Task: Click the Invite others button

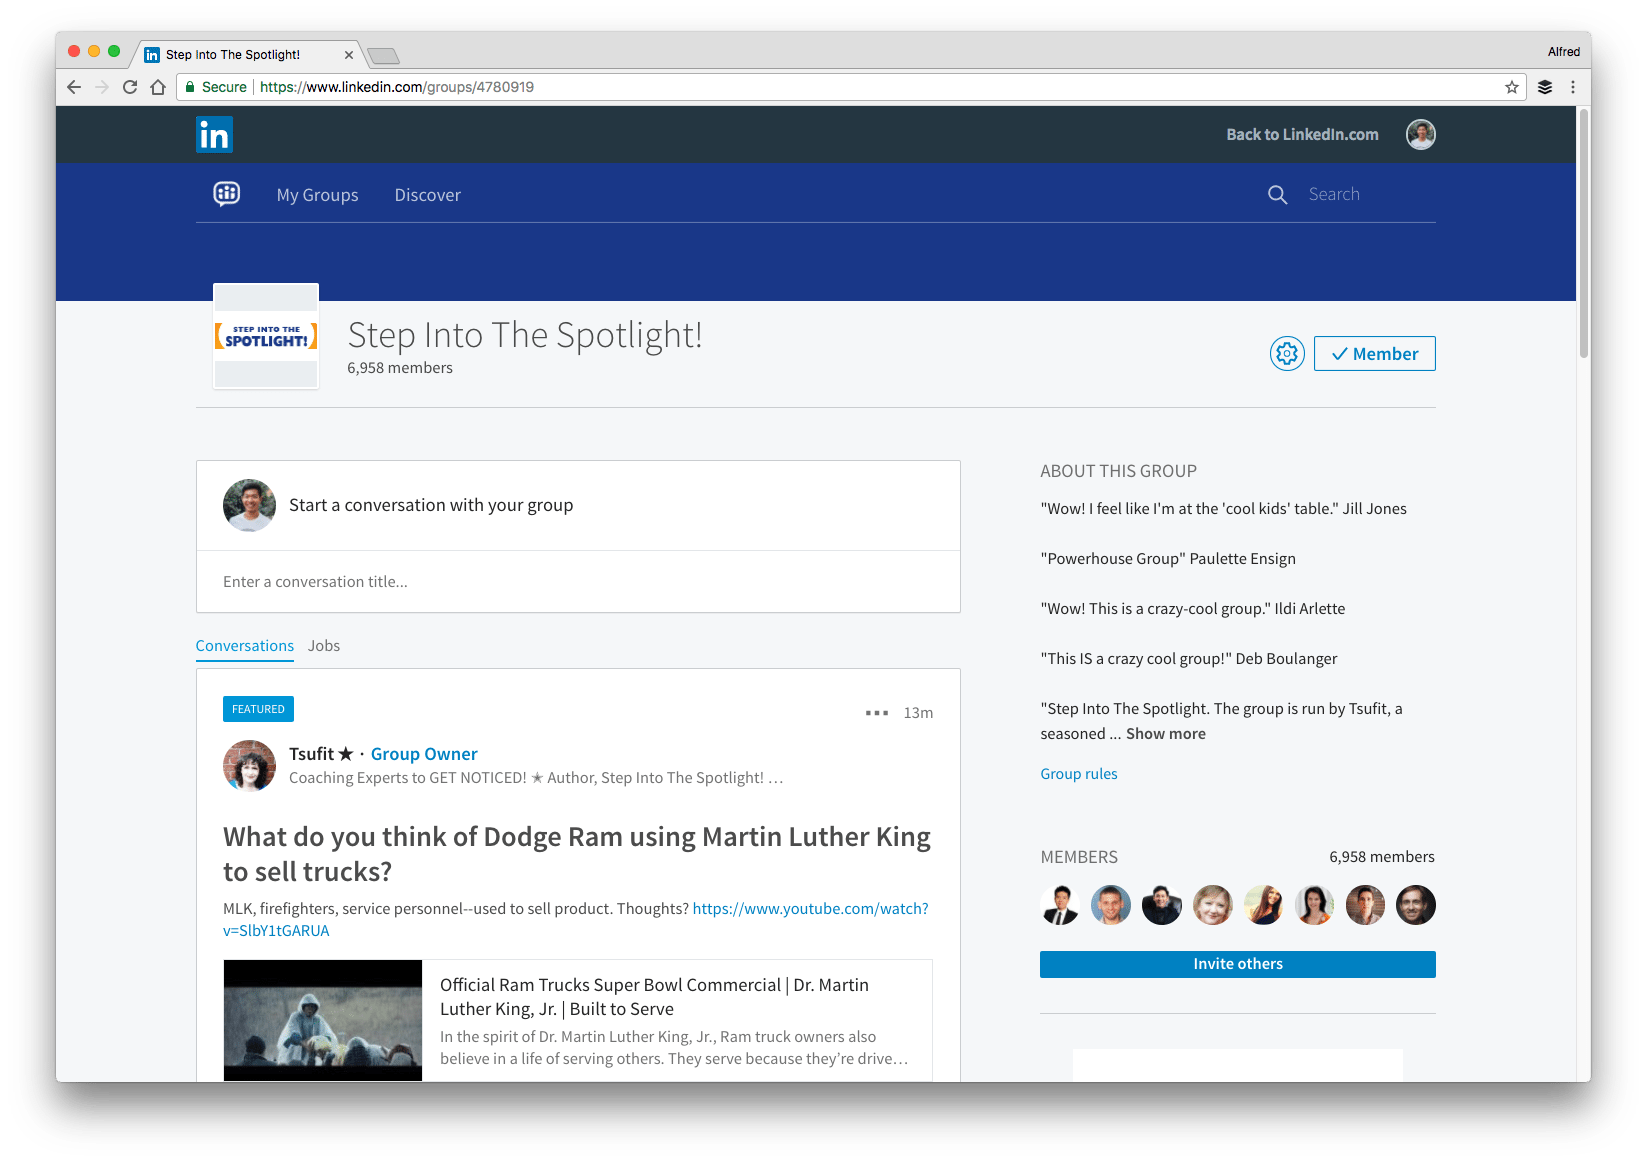Action: point(1237,964)
